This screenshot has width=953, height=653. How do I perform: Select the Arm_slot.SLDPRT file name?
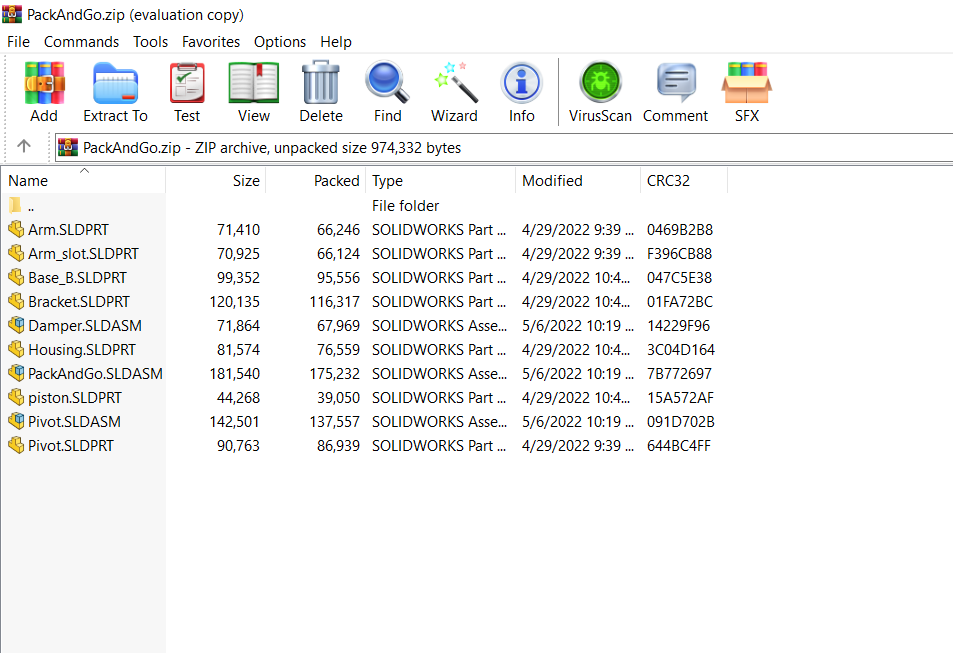83,254
